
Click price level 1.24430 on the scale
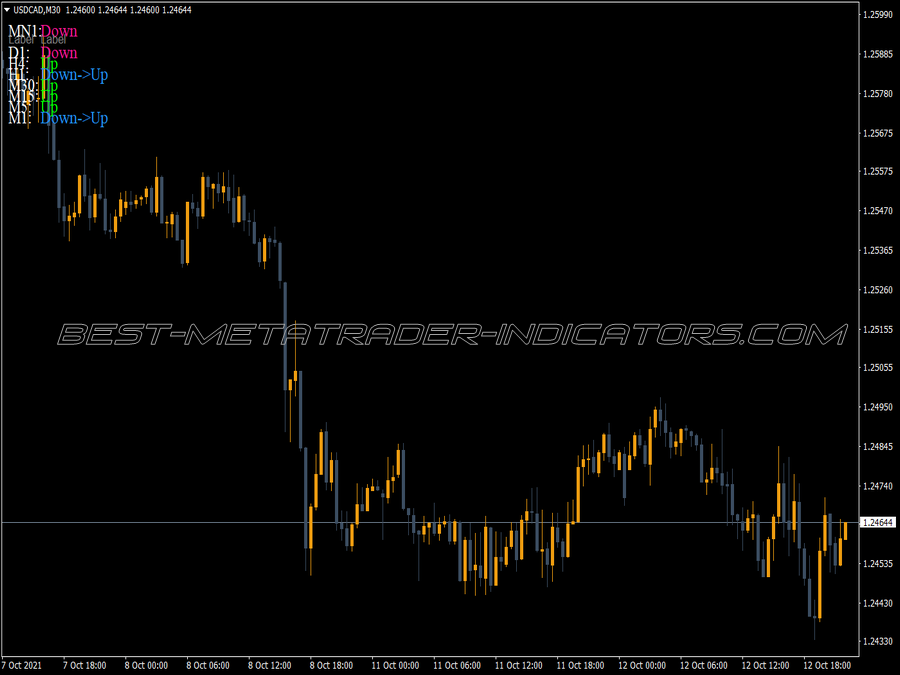[x=878, y=603]
